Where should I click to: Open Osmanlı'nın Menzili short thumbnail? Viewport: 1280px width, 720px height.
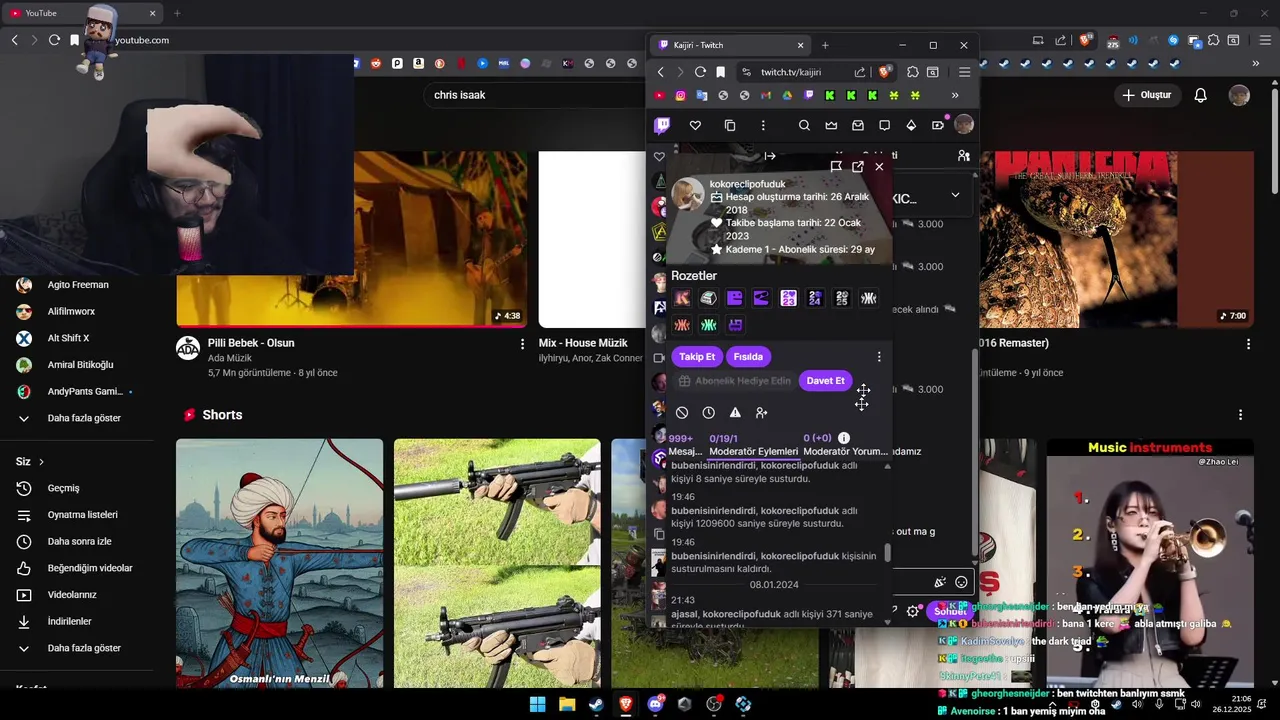pyautogui.click(x=280, y=563)
